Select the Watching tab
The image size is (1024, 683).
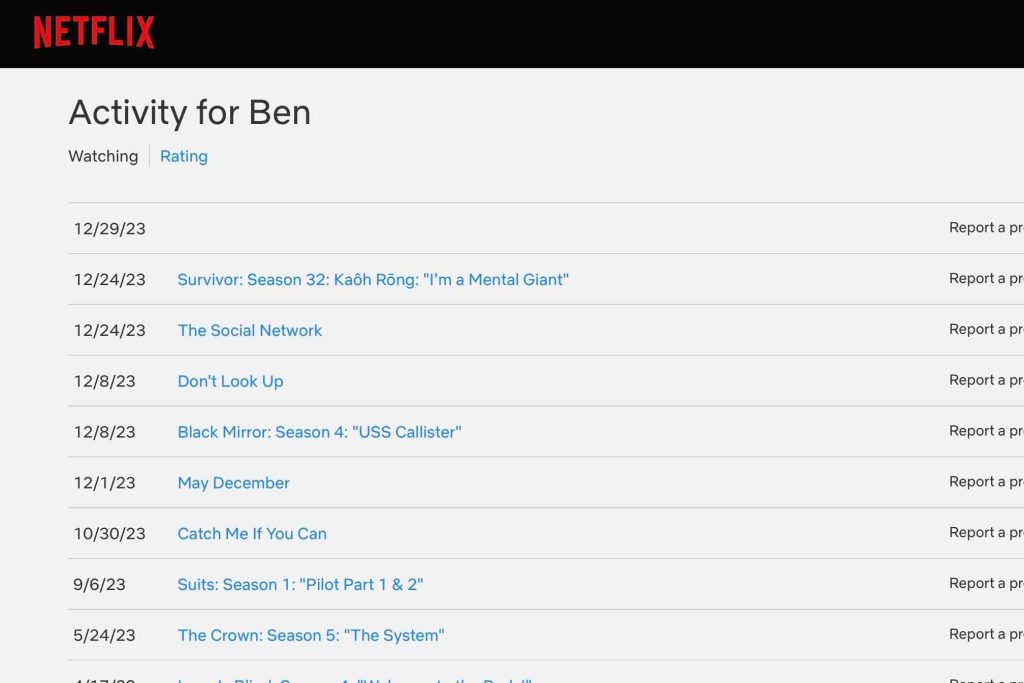(103, 156)
